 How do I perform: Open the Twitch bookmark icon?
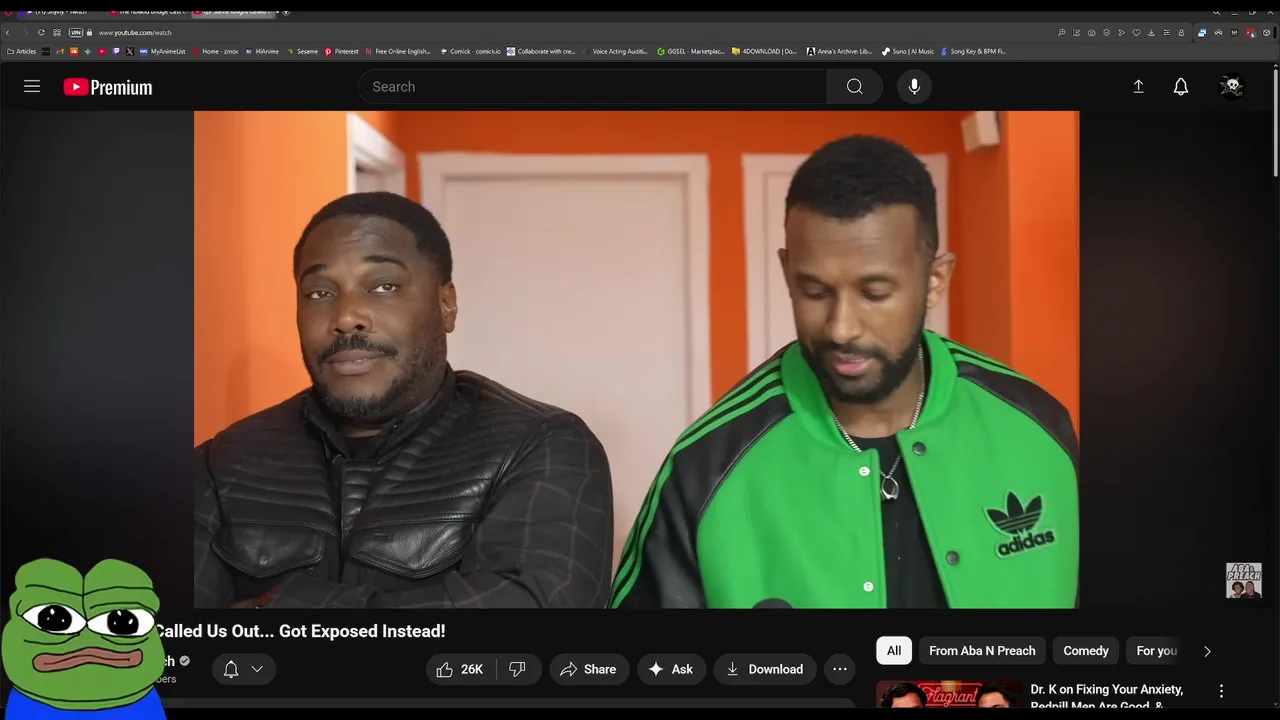click(116, 51)
